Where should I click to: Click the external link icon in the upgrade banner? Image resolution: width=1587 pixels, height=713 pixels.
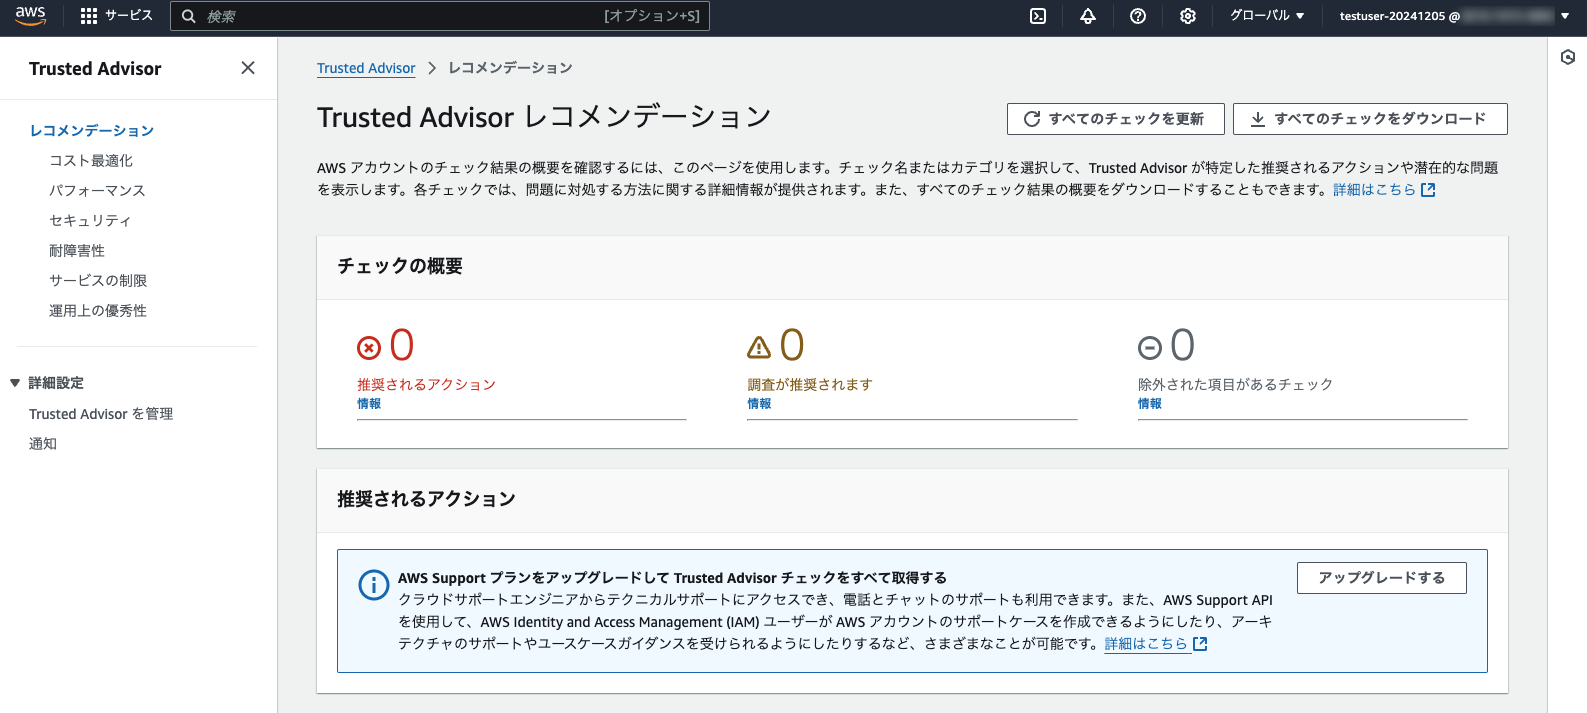coord(1200,644)
